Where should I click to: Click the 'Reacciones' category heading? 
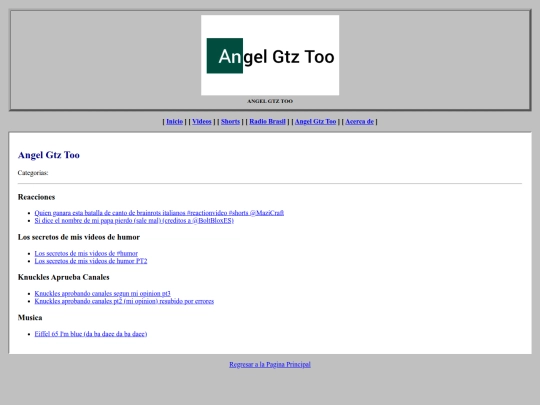tap(37, 197)
